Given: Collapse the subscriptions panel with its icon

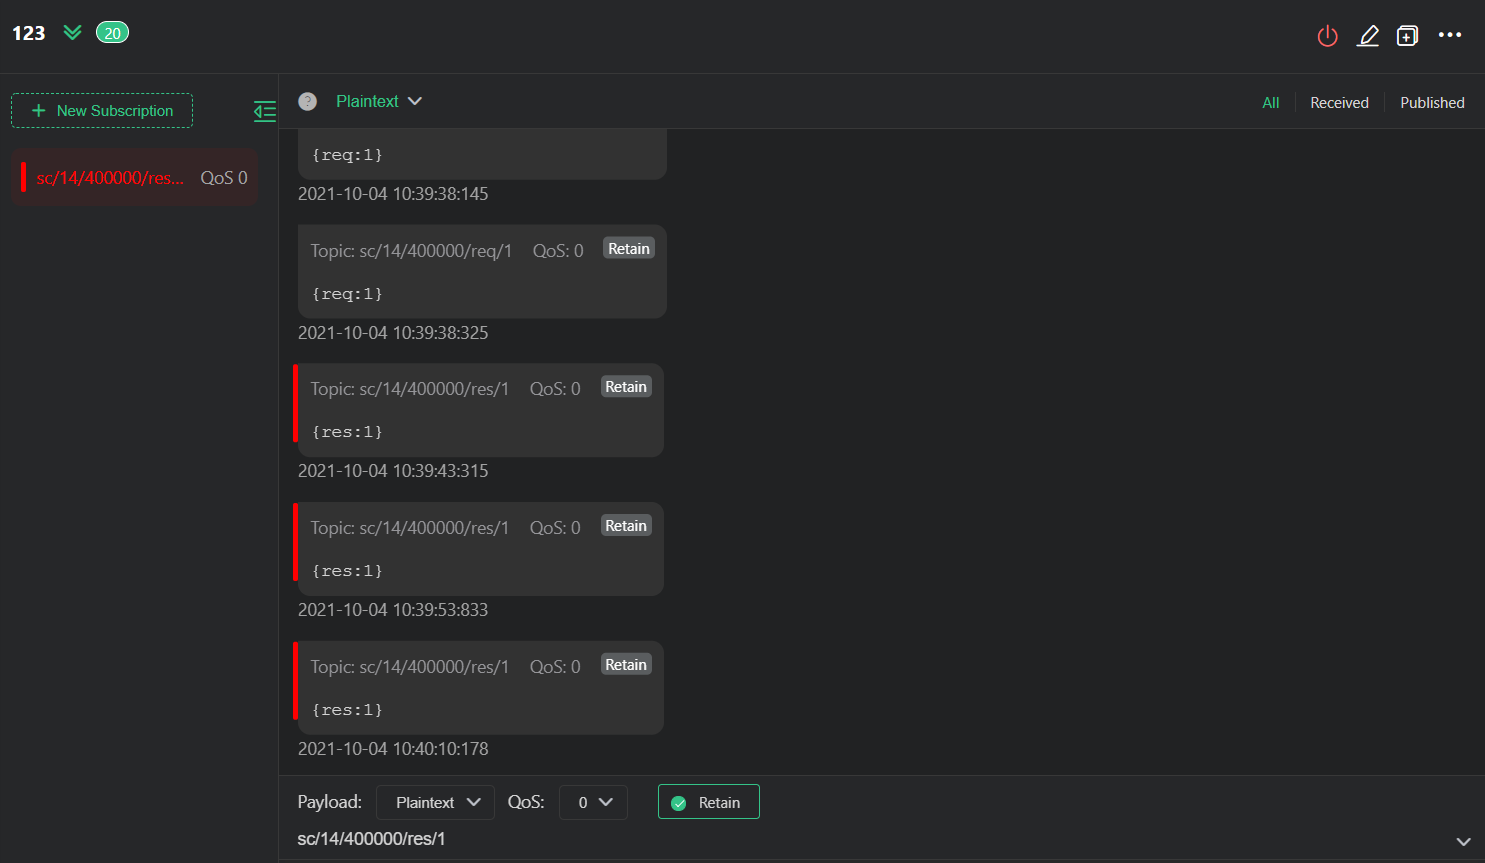Looking at the screenshot, I should [264, 111].
